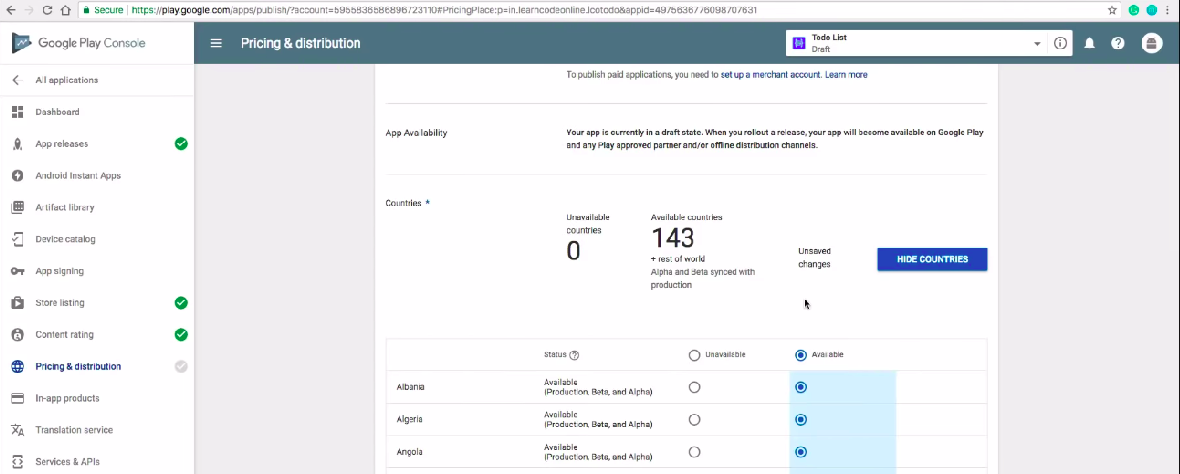
Task: Bookmark this page with the star icon
Action: click(1112, 10)
